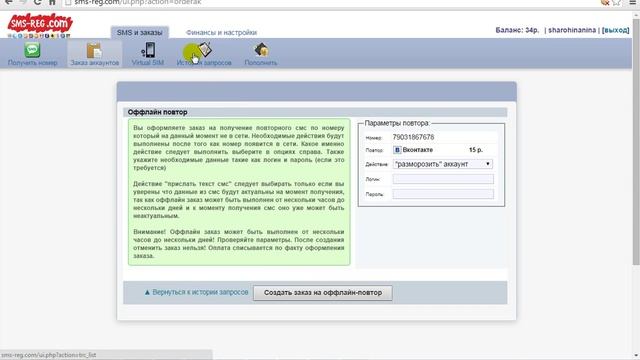This screenshot has width=640, height=360.
Task: Click the number 79031867678
Action: coord(413,137)
